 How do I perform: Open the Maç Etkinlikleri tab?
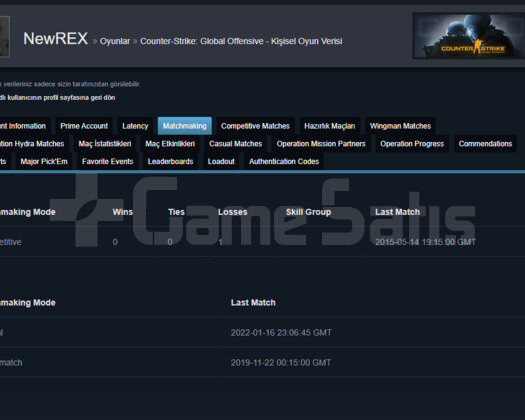[x=170, y=144]
